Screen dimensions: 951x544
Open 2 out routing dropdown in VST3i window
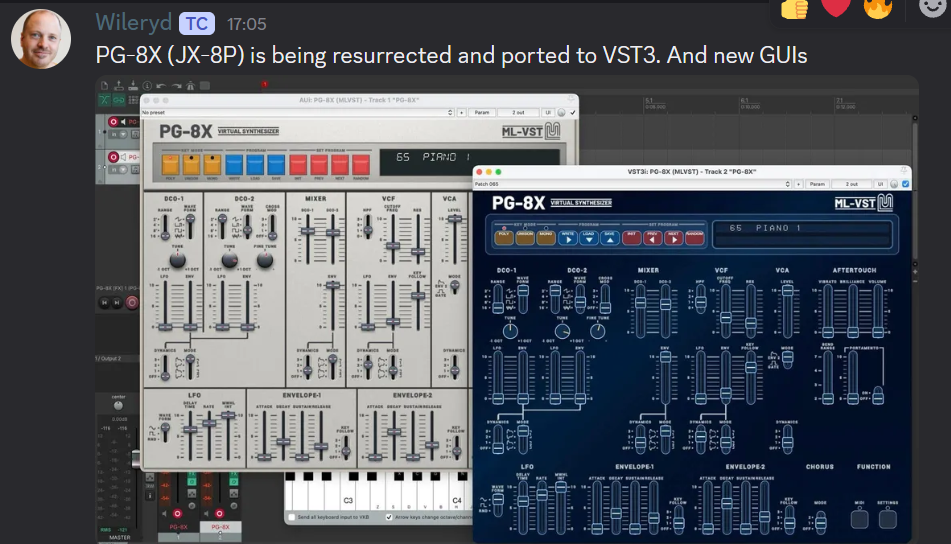tap(852, 184)
